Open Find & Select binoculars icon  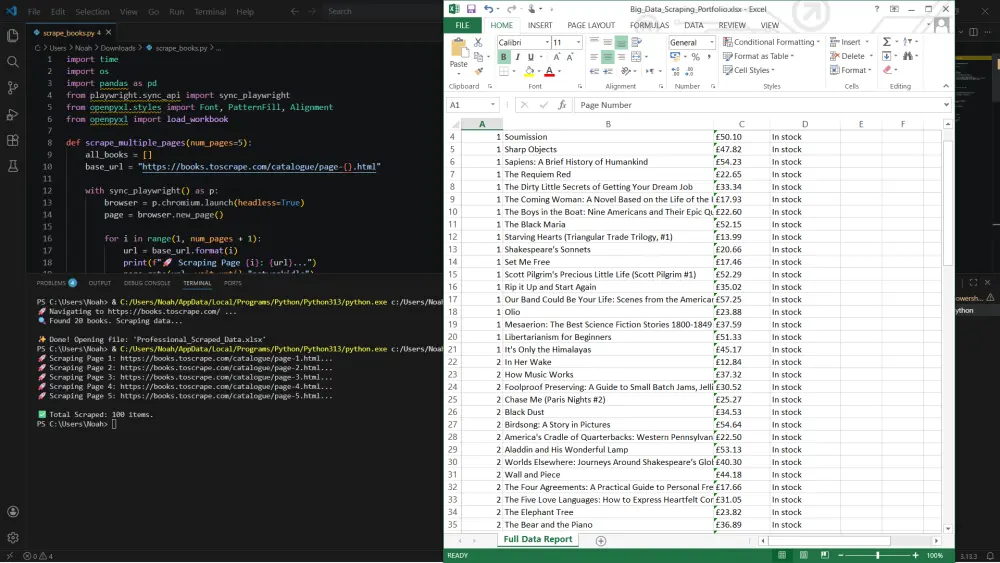pyautogui.click(x=908, y=57)
